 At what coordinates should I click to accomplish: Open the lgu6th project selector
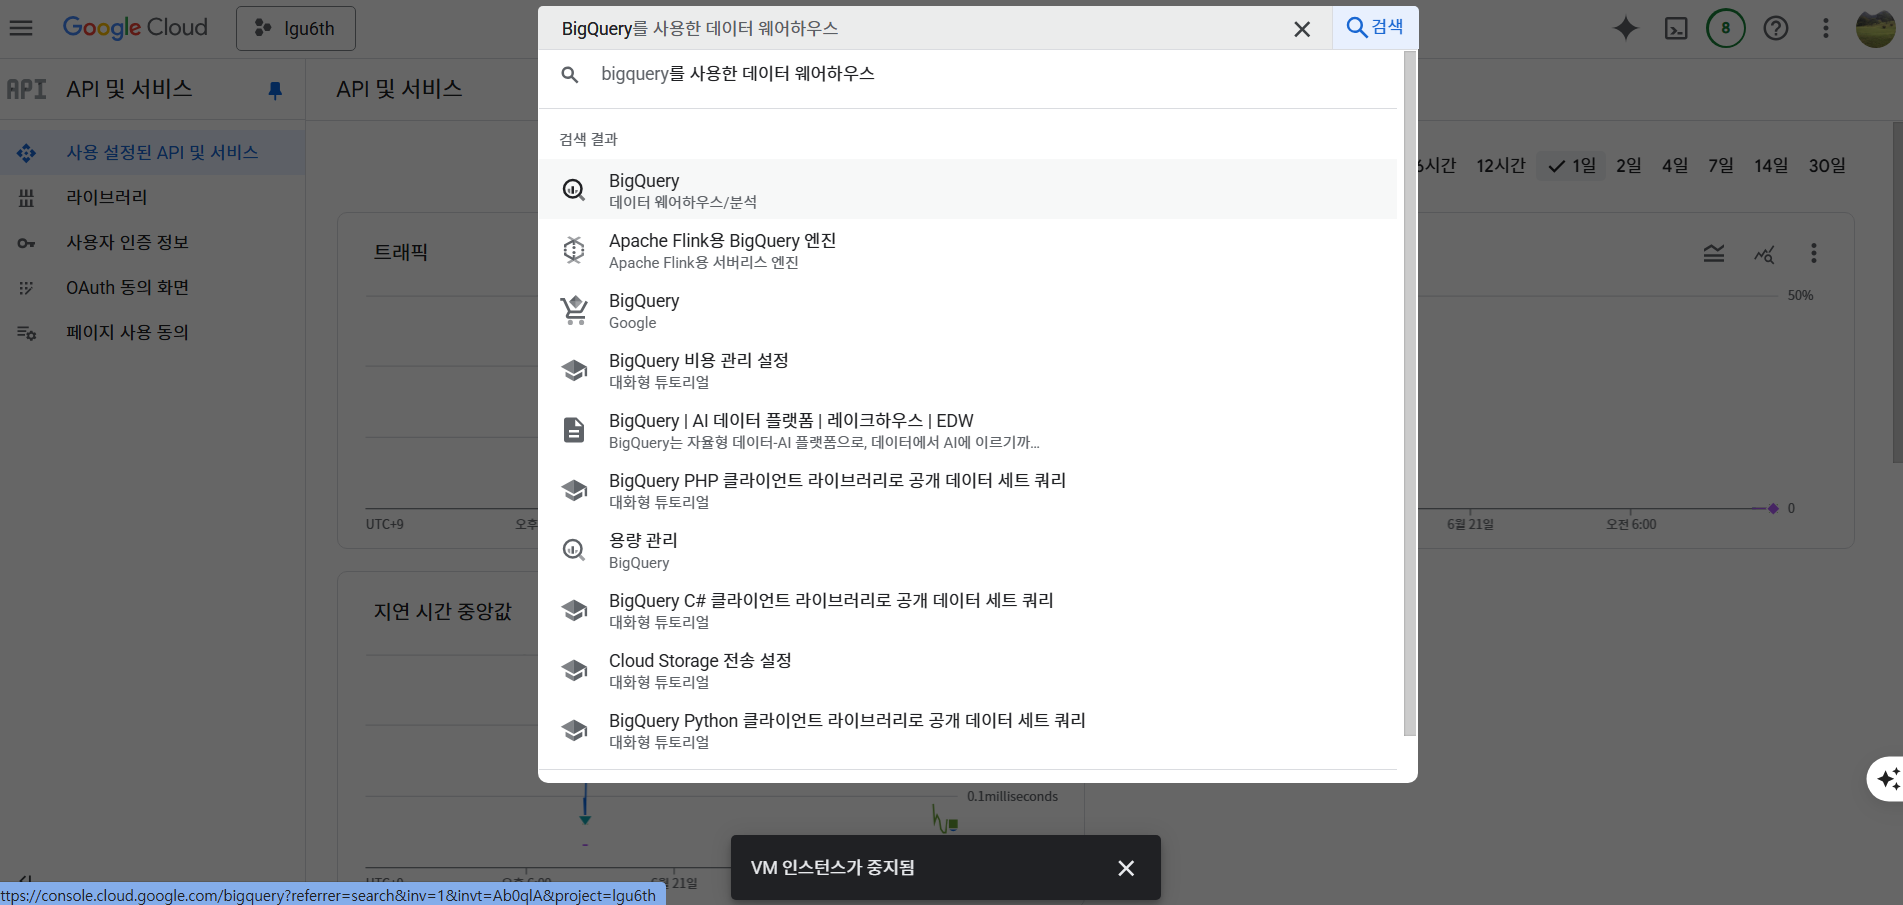[296, 28]
